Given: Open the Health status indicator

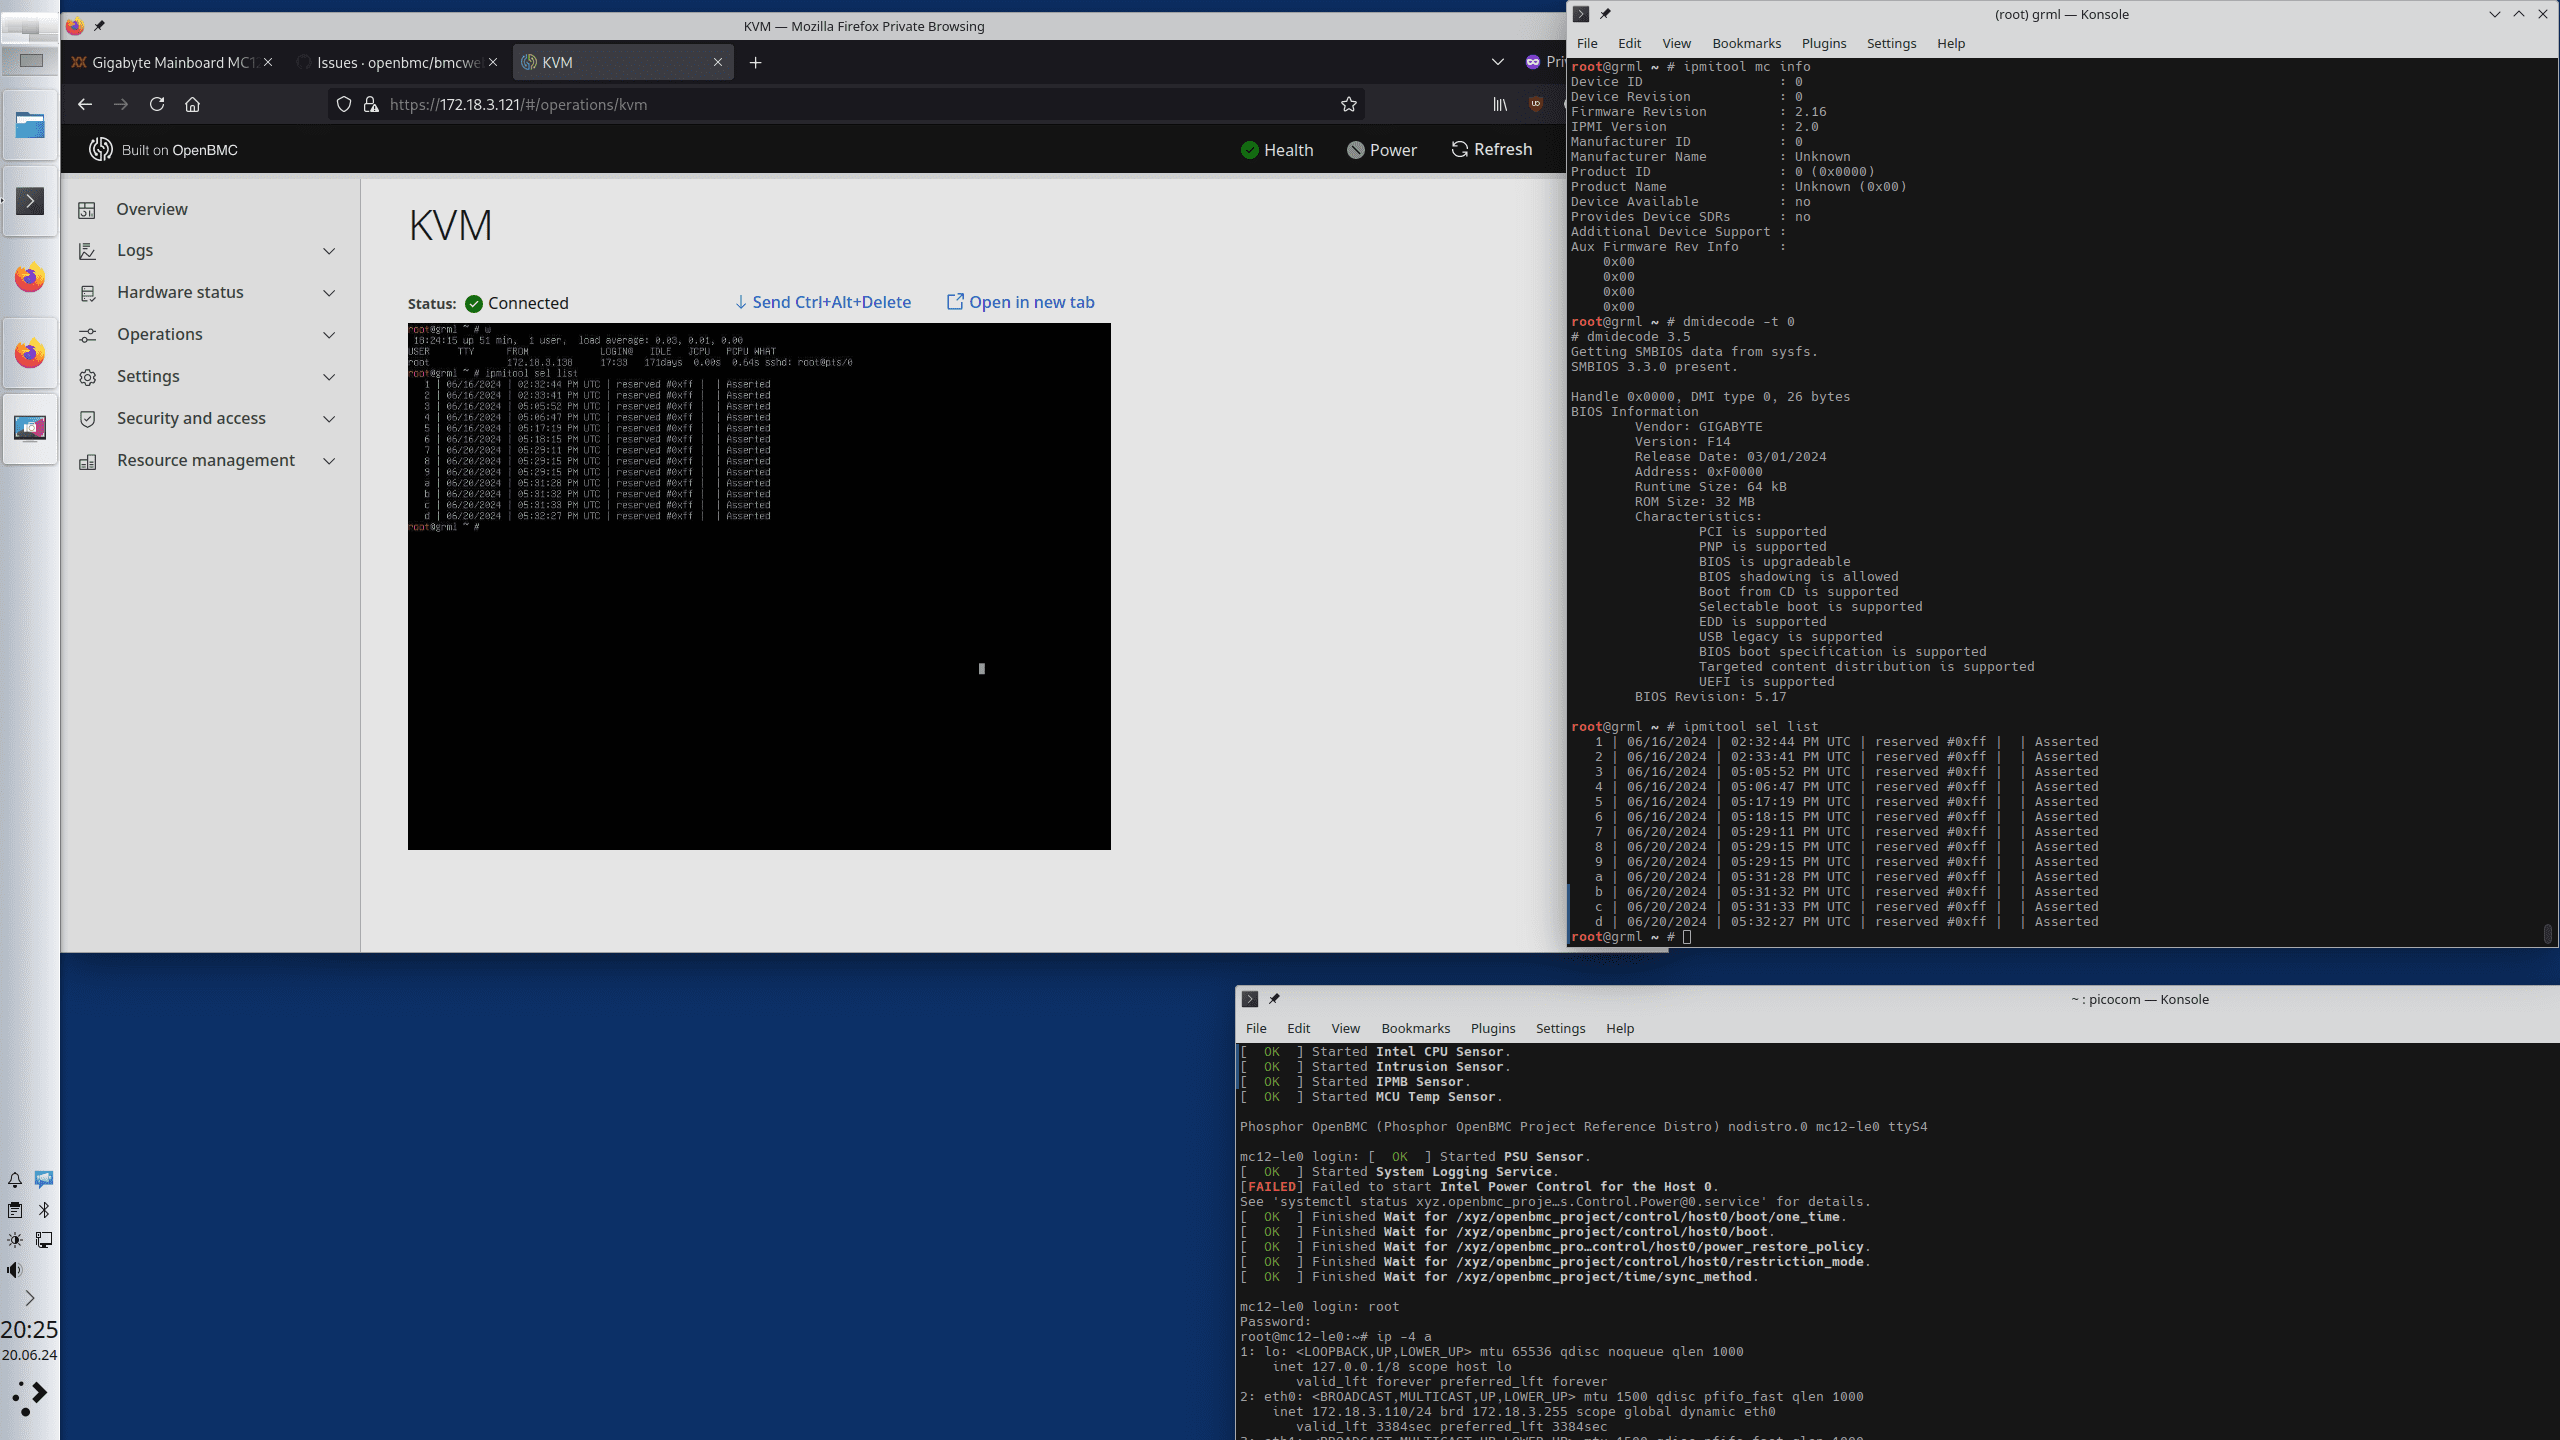Looking at the screenshot, I should (x=1277, y=150).
